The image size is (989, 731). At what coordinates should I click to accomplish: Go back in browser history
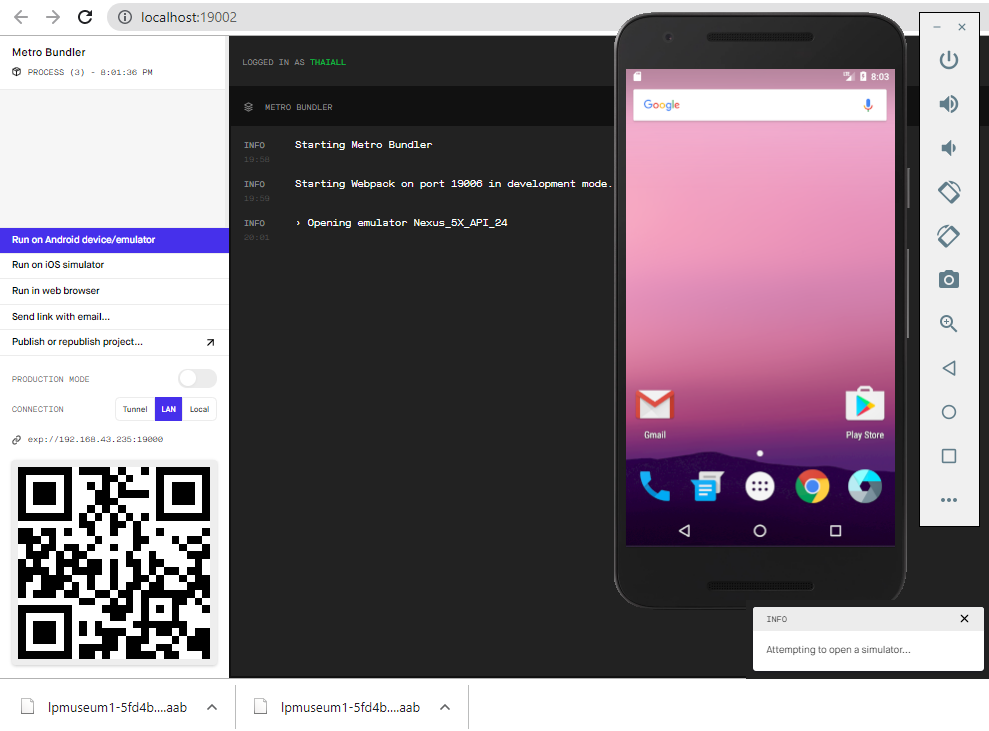(21, 17)
